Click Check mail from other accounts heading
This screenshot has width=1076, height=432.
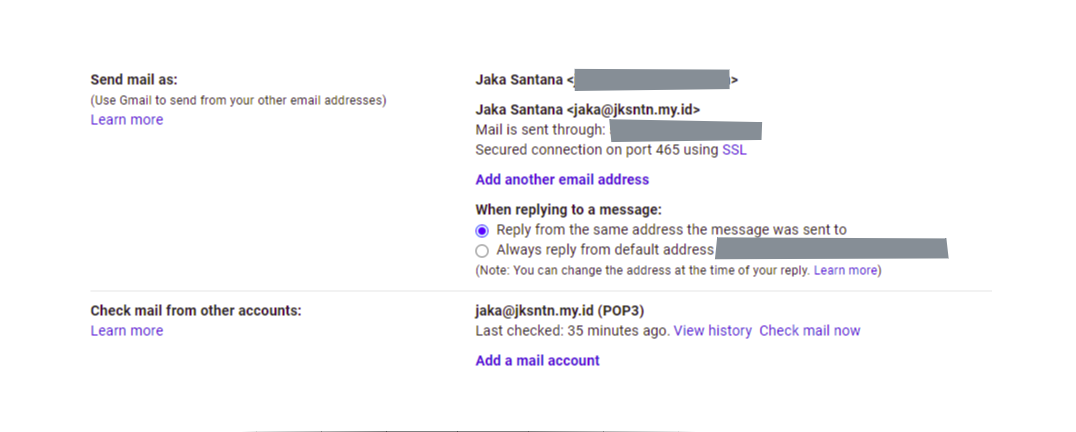click(x=196, y=311)
